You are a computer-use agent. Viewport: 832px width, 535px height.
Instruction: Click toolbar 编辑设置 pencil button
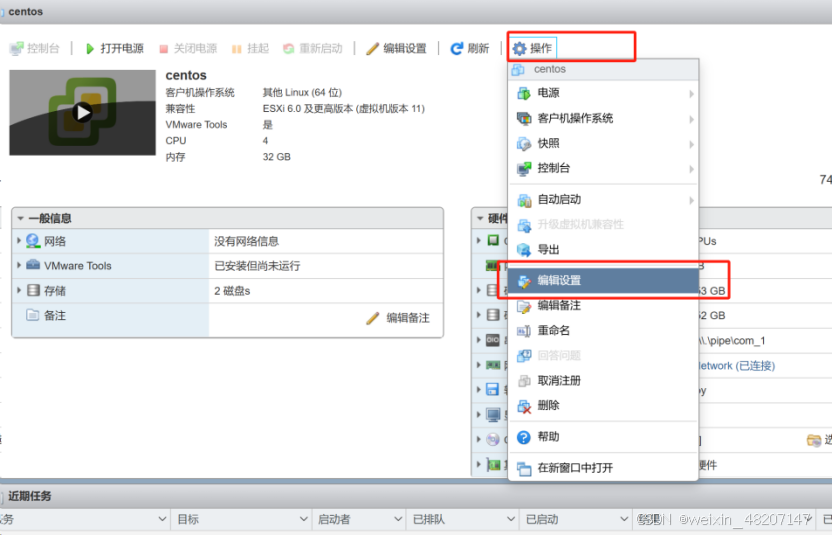(x=396, y=48)
